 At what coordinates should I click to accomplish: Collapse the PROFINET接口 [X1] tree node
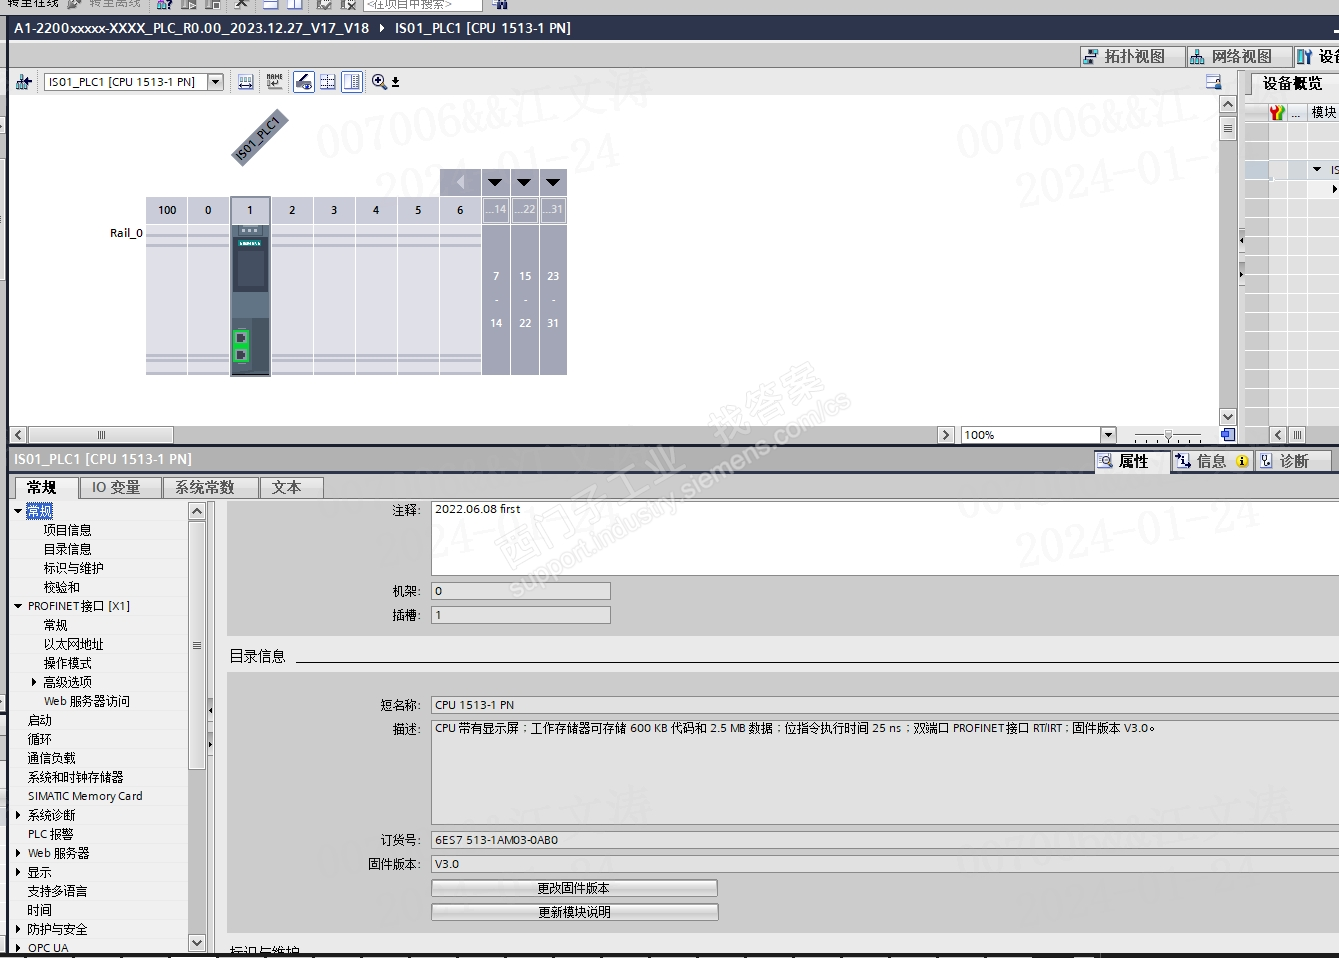(x=18, y=606)
